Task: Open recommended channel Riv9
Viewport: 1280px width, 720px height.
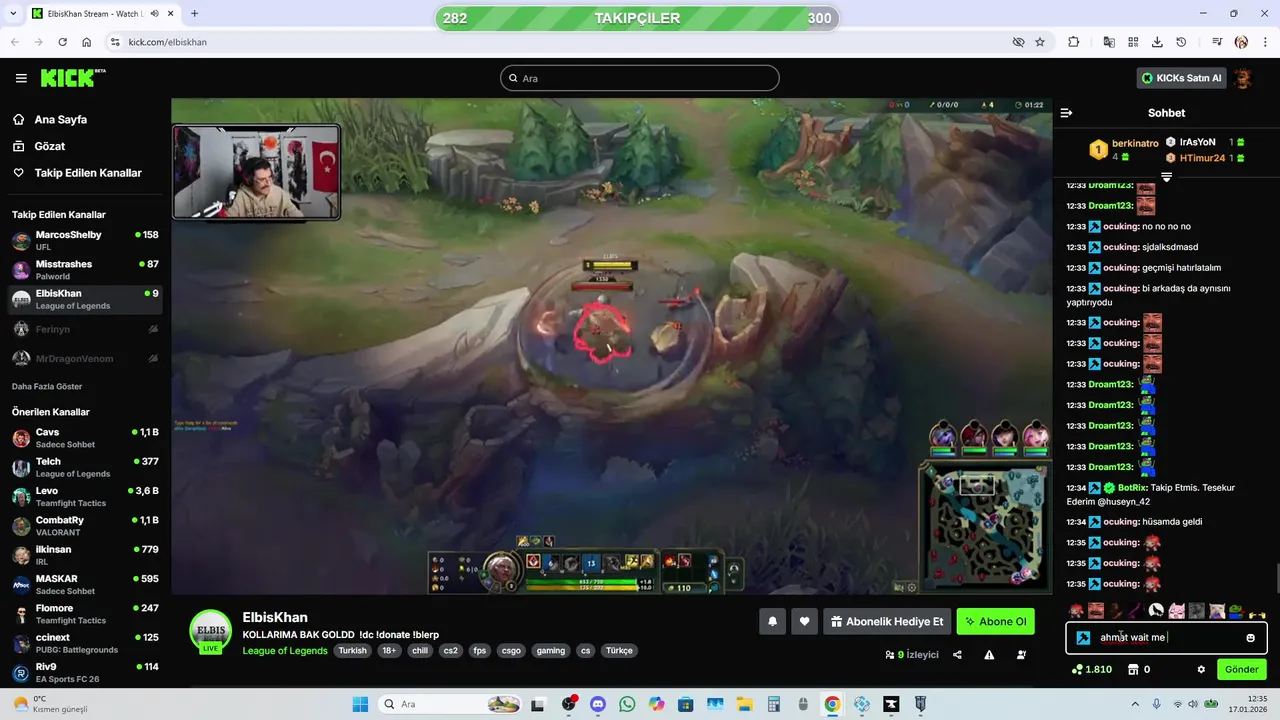Action: tap(85, 672)
